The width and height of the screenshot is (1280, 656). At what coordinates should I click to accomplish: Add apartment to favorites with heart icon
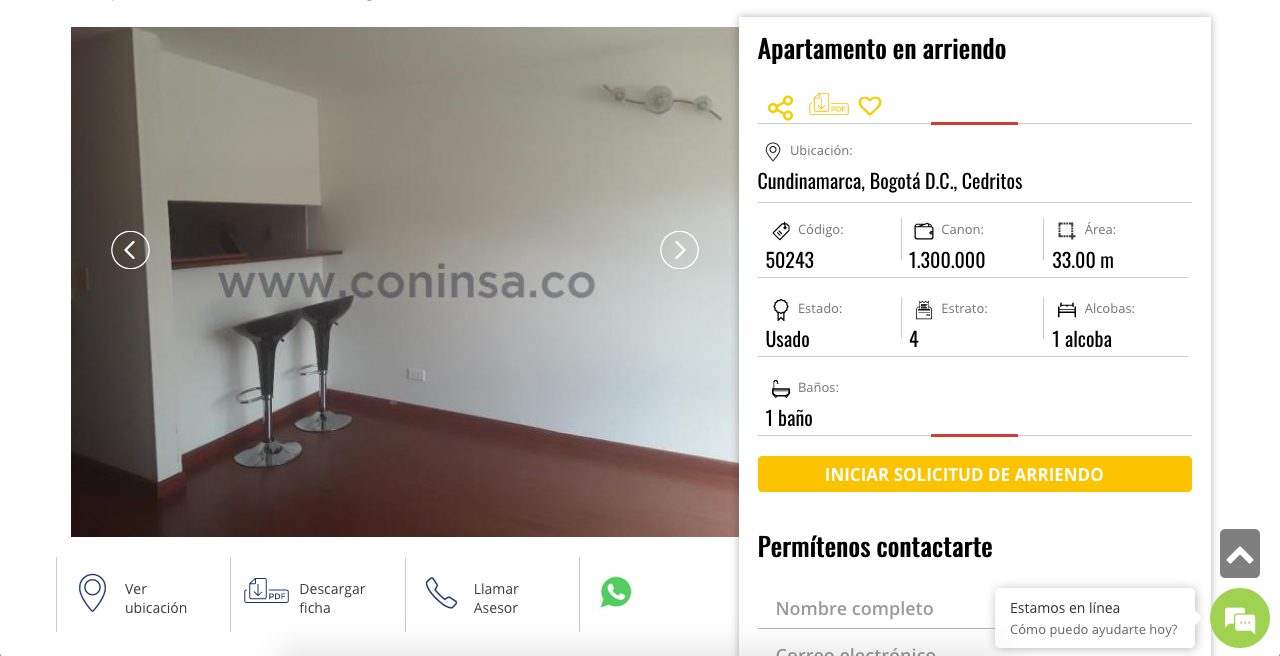870,105
